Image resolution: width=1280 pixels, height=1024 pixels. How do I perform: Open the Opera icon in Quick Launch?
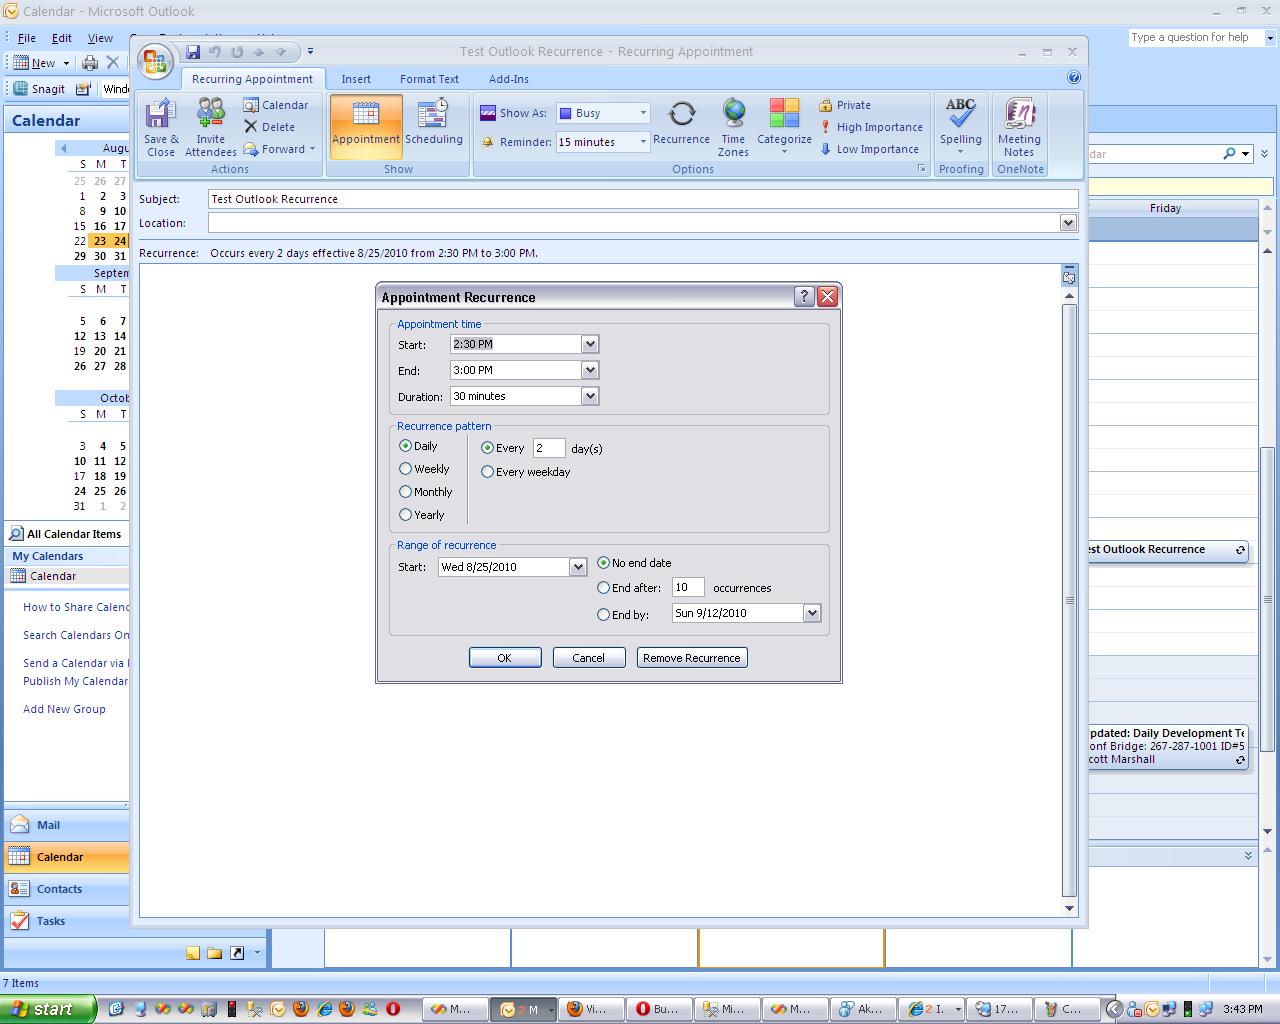click(394, 1009)
